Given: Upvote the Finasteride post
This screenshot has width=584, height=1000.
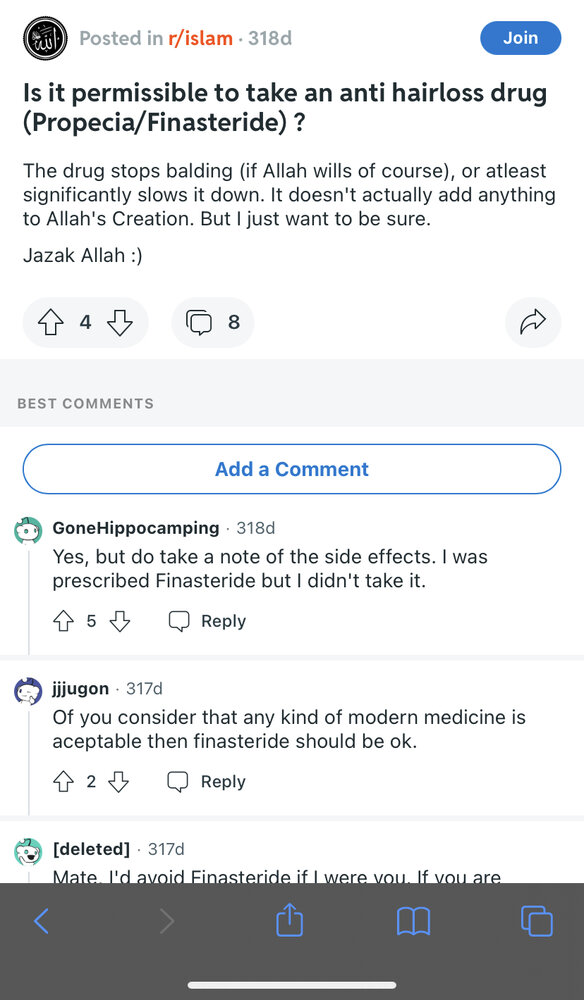Looking at the screenshot, I should (x=51, y=323).
